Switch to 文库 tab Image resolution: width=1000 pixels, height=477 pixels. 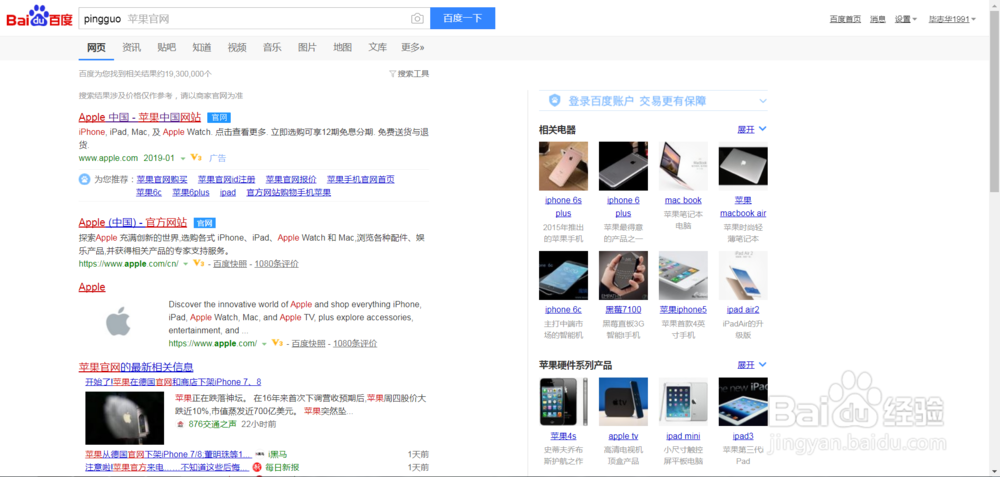(x=378, y=47)
